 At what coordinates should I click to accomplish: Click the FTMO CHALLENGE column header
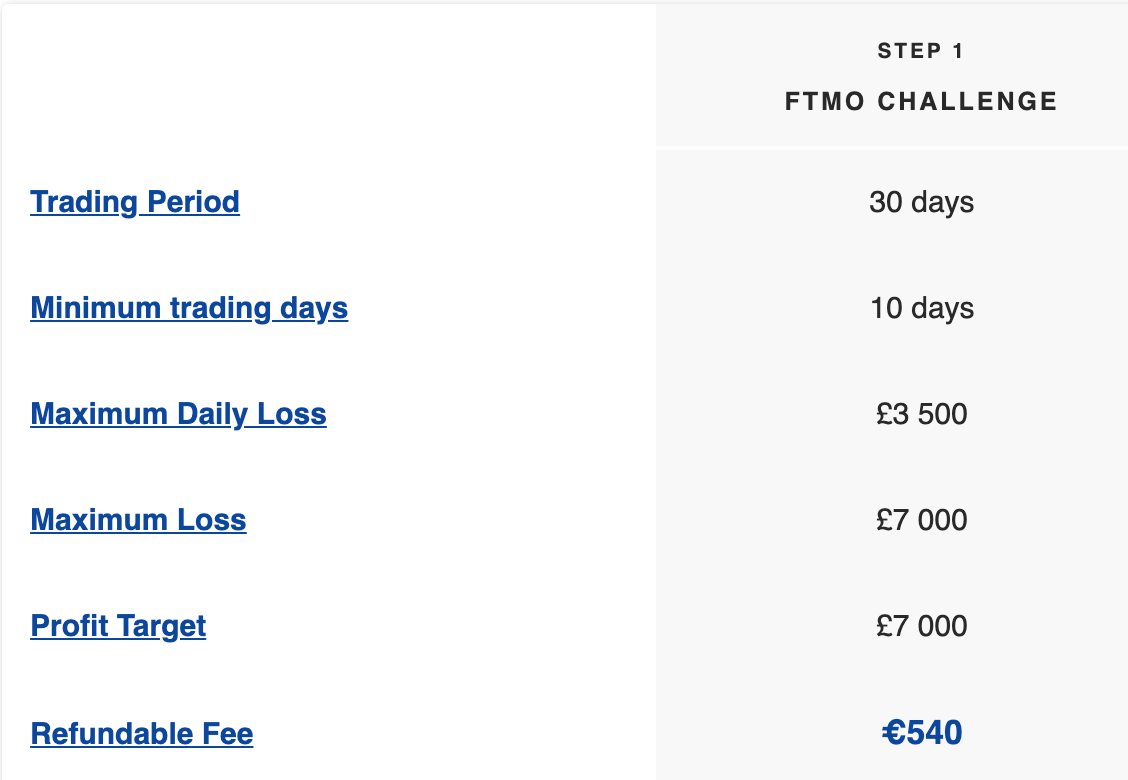[921, 101]
